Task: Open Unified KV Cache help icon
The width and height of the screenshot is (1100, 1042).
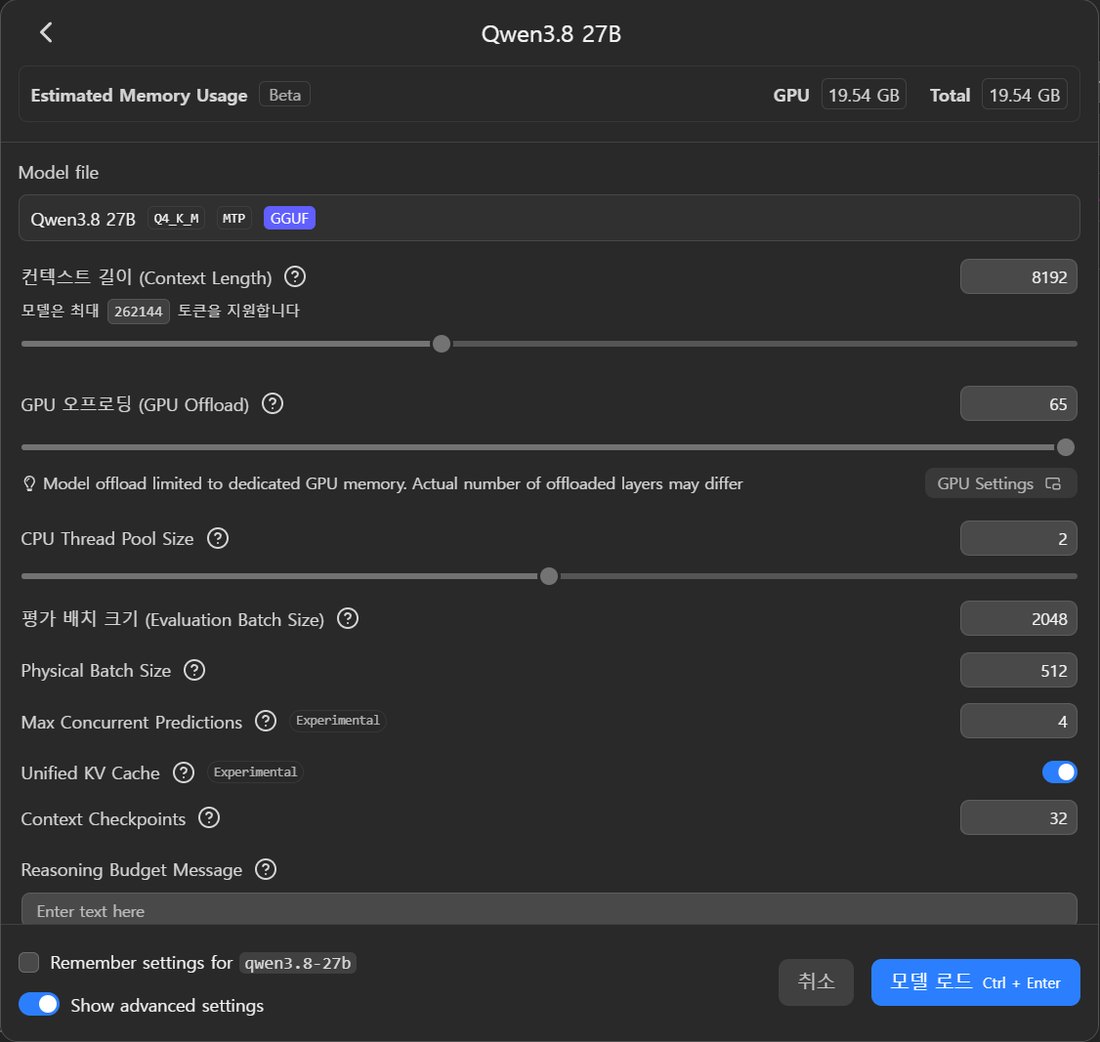Action: click(184, 773)
